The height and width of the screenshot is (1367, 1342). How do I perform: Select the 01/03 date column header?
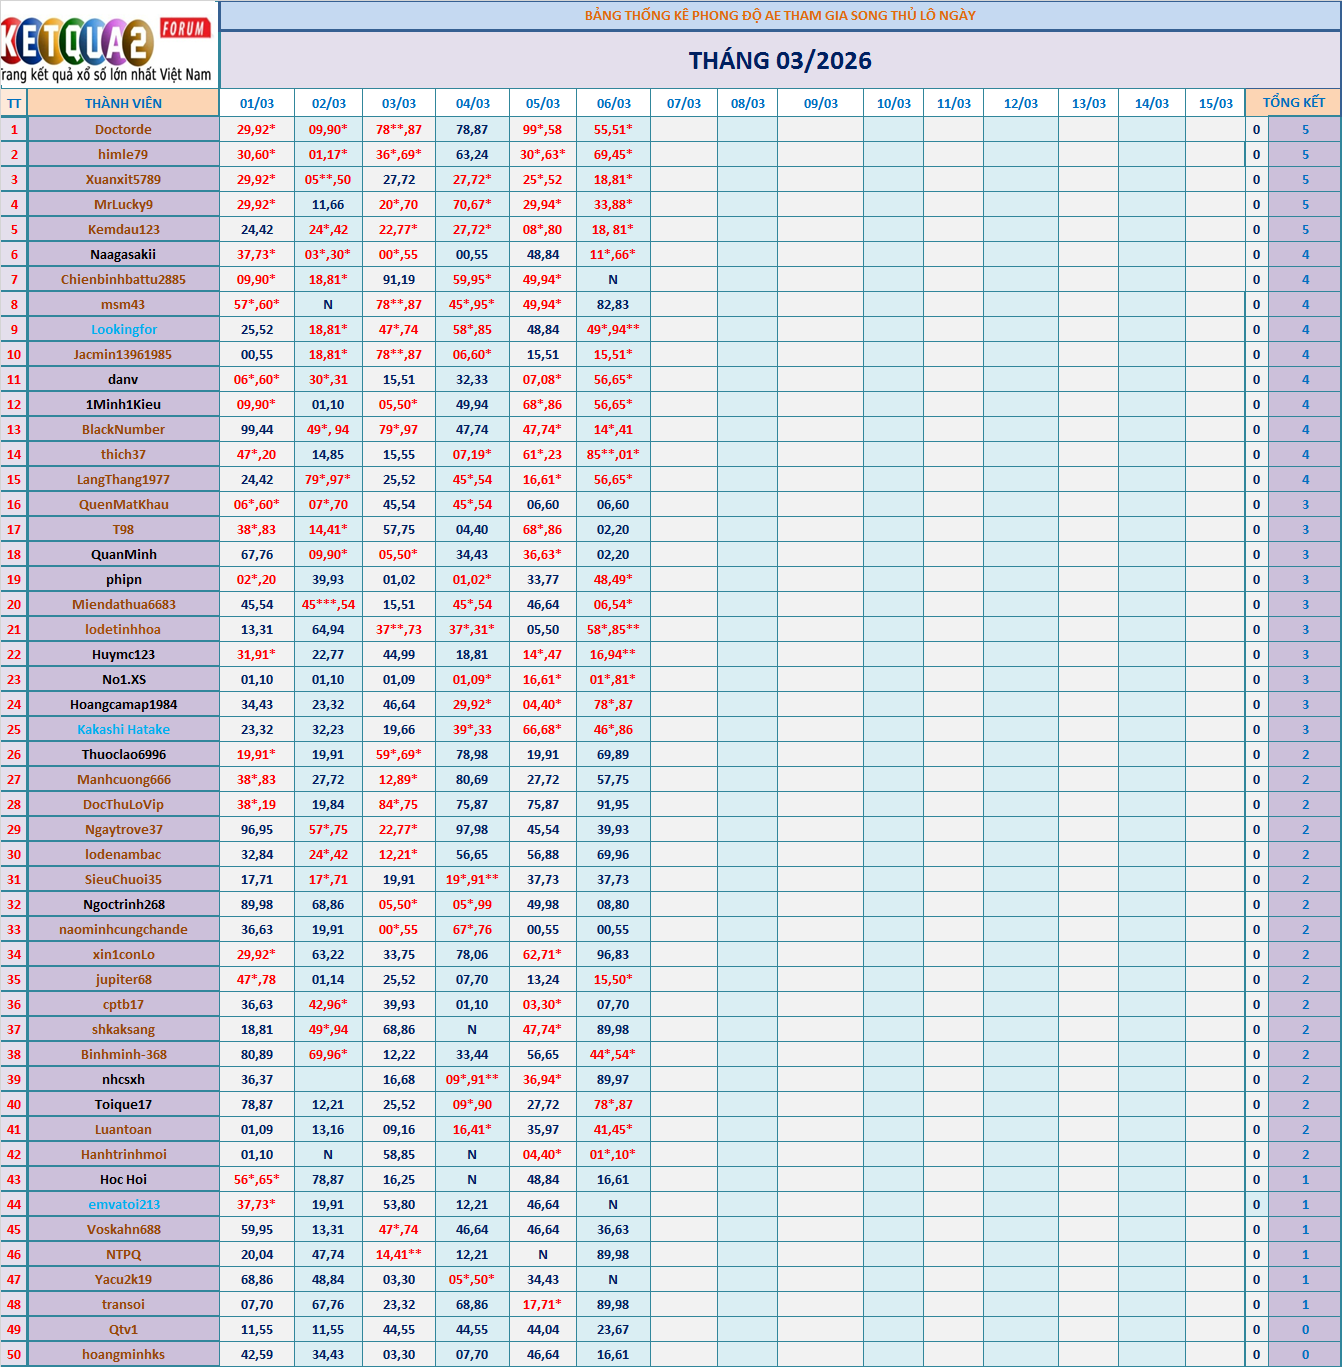[257, 103]
